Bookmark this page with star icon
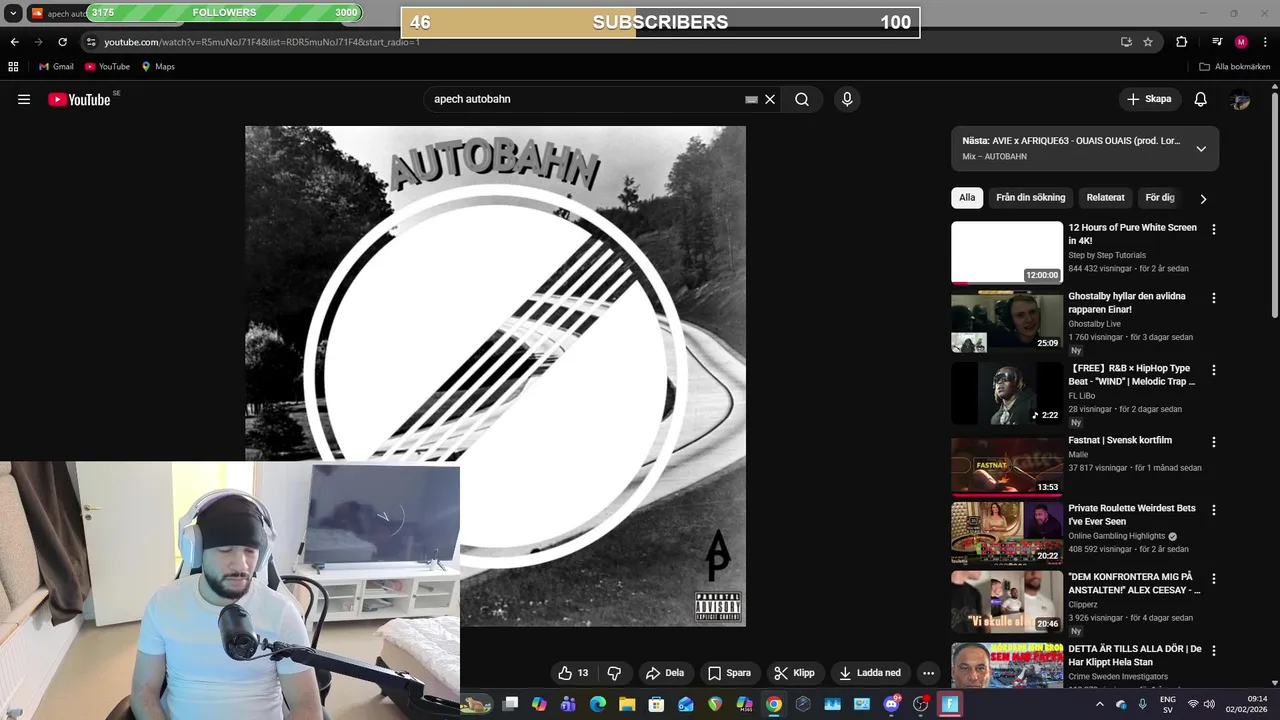The height and width of the screenshot is (720, 1280). [x=1148, y=42]
